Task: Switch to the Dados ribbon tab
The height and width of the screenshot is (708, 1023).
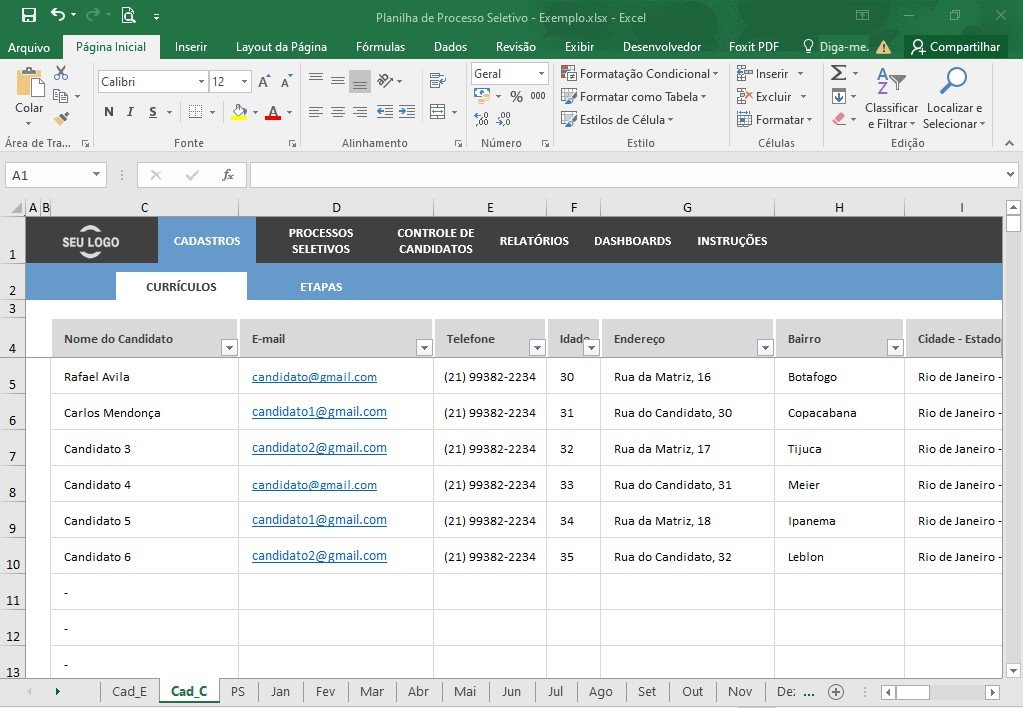Action: 450,47
